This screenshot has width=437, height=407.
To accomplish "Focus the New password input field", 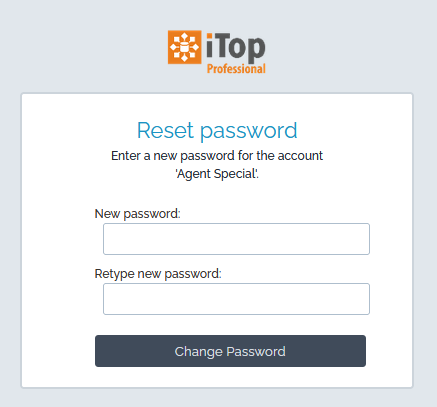I will click(236, 239).
